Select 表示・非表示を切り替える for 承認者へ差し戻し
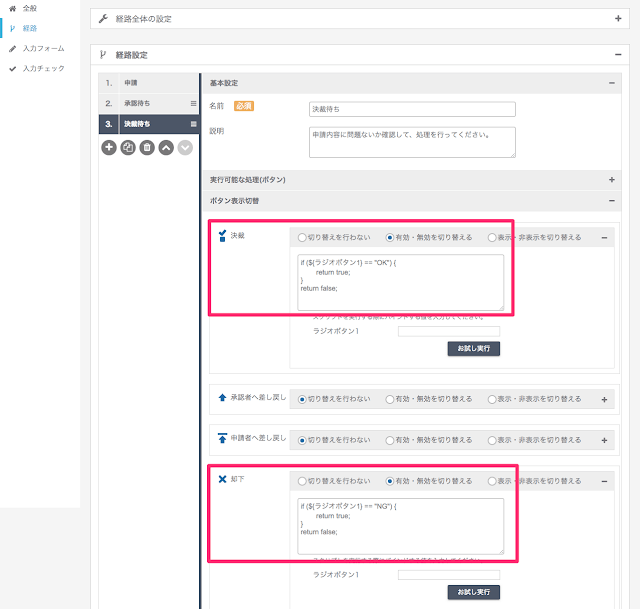Image resolution: width=640 pixels, height=609 pixels. (492, 399)
